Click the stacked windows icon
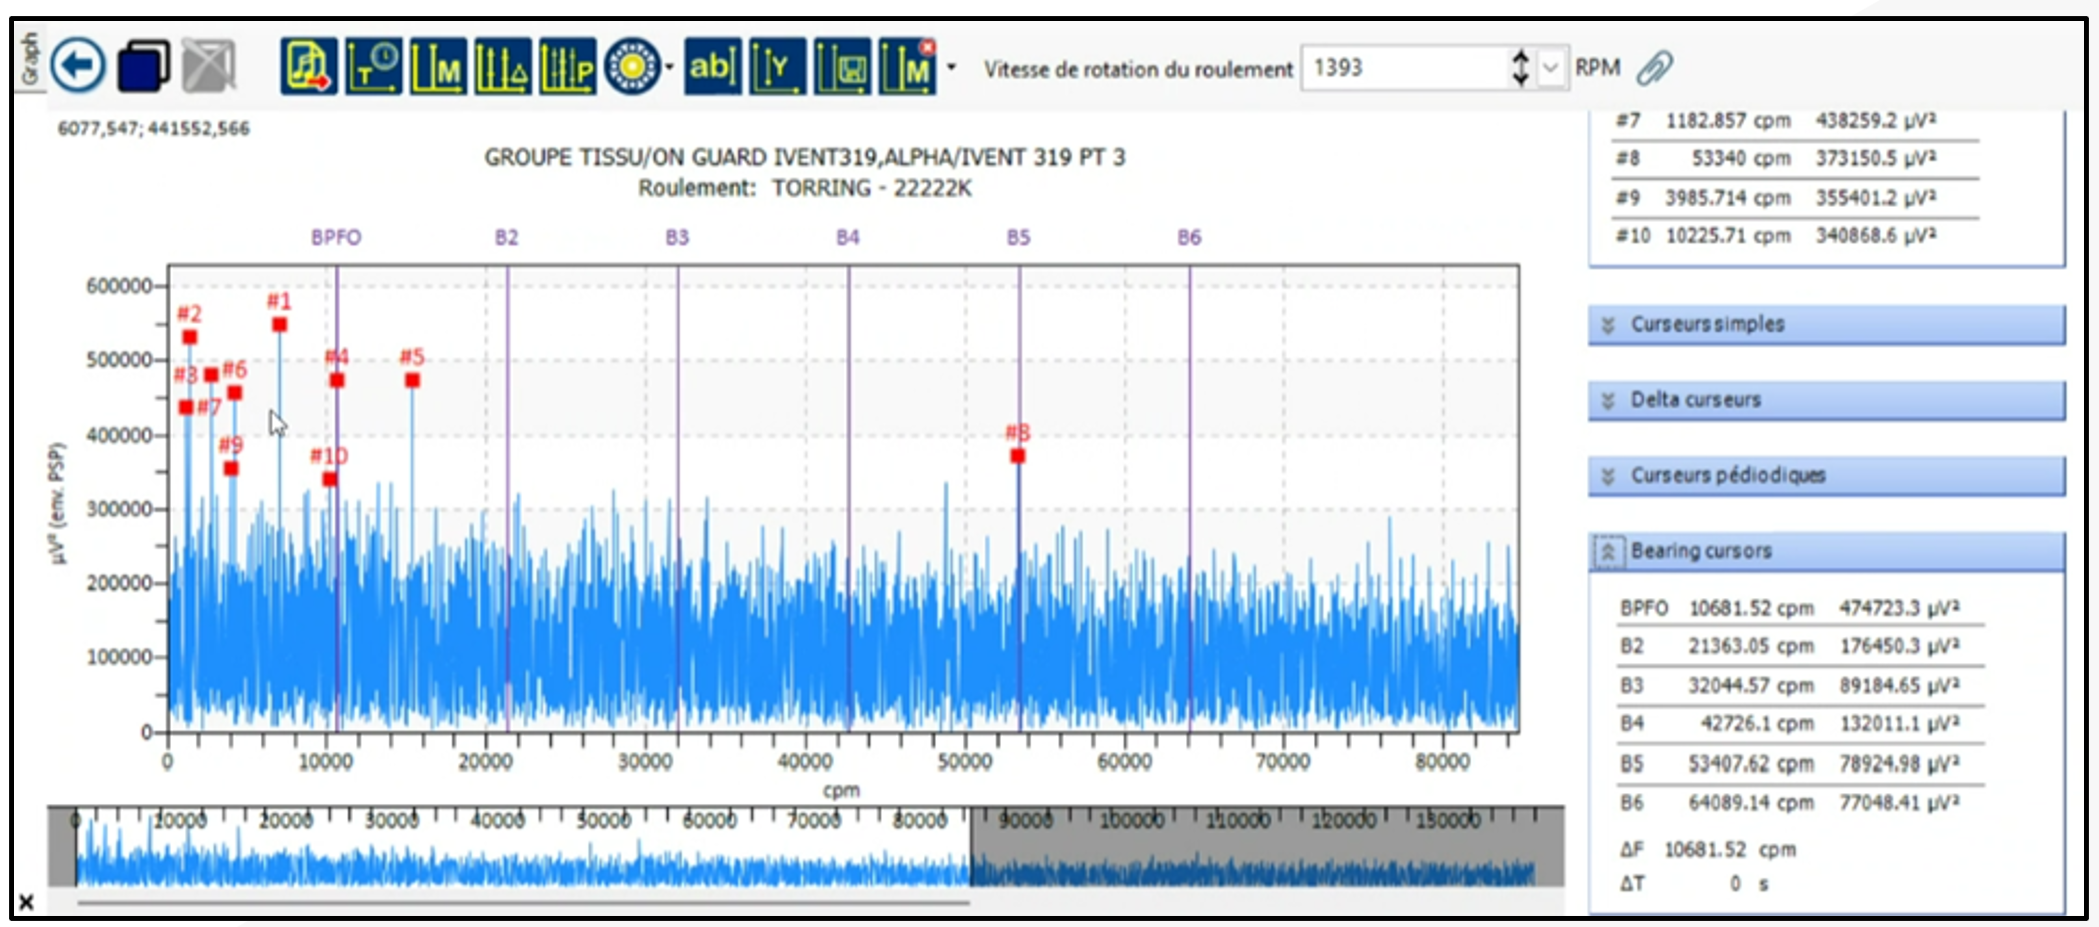 tap(144, 67)
